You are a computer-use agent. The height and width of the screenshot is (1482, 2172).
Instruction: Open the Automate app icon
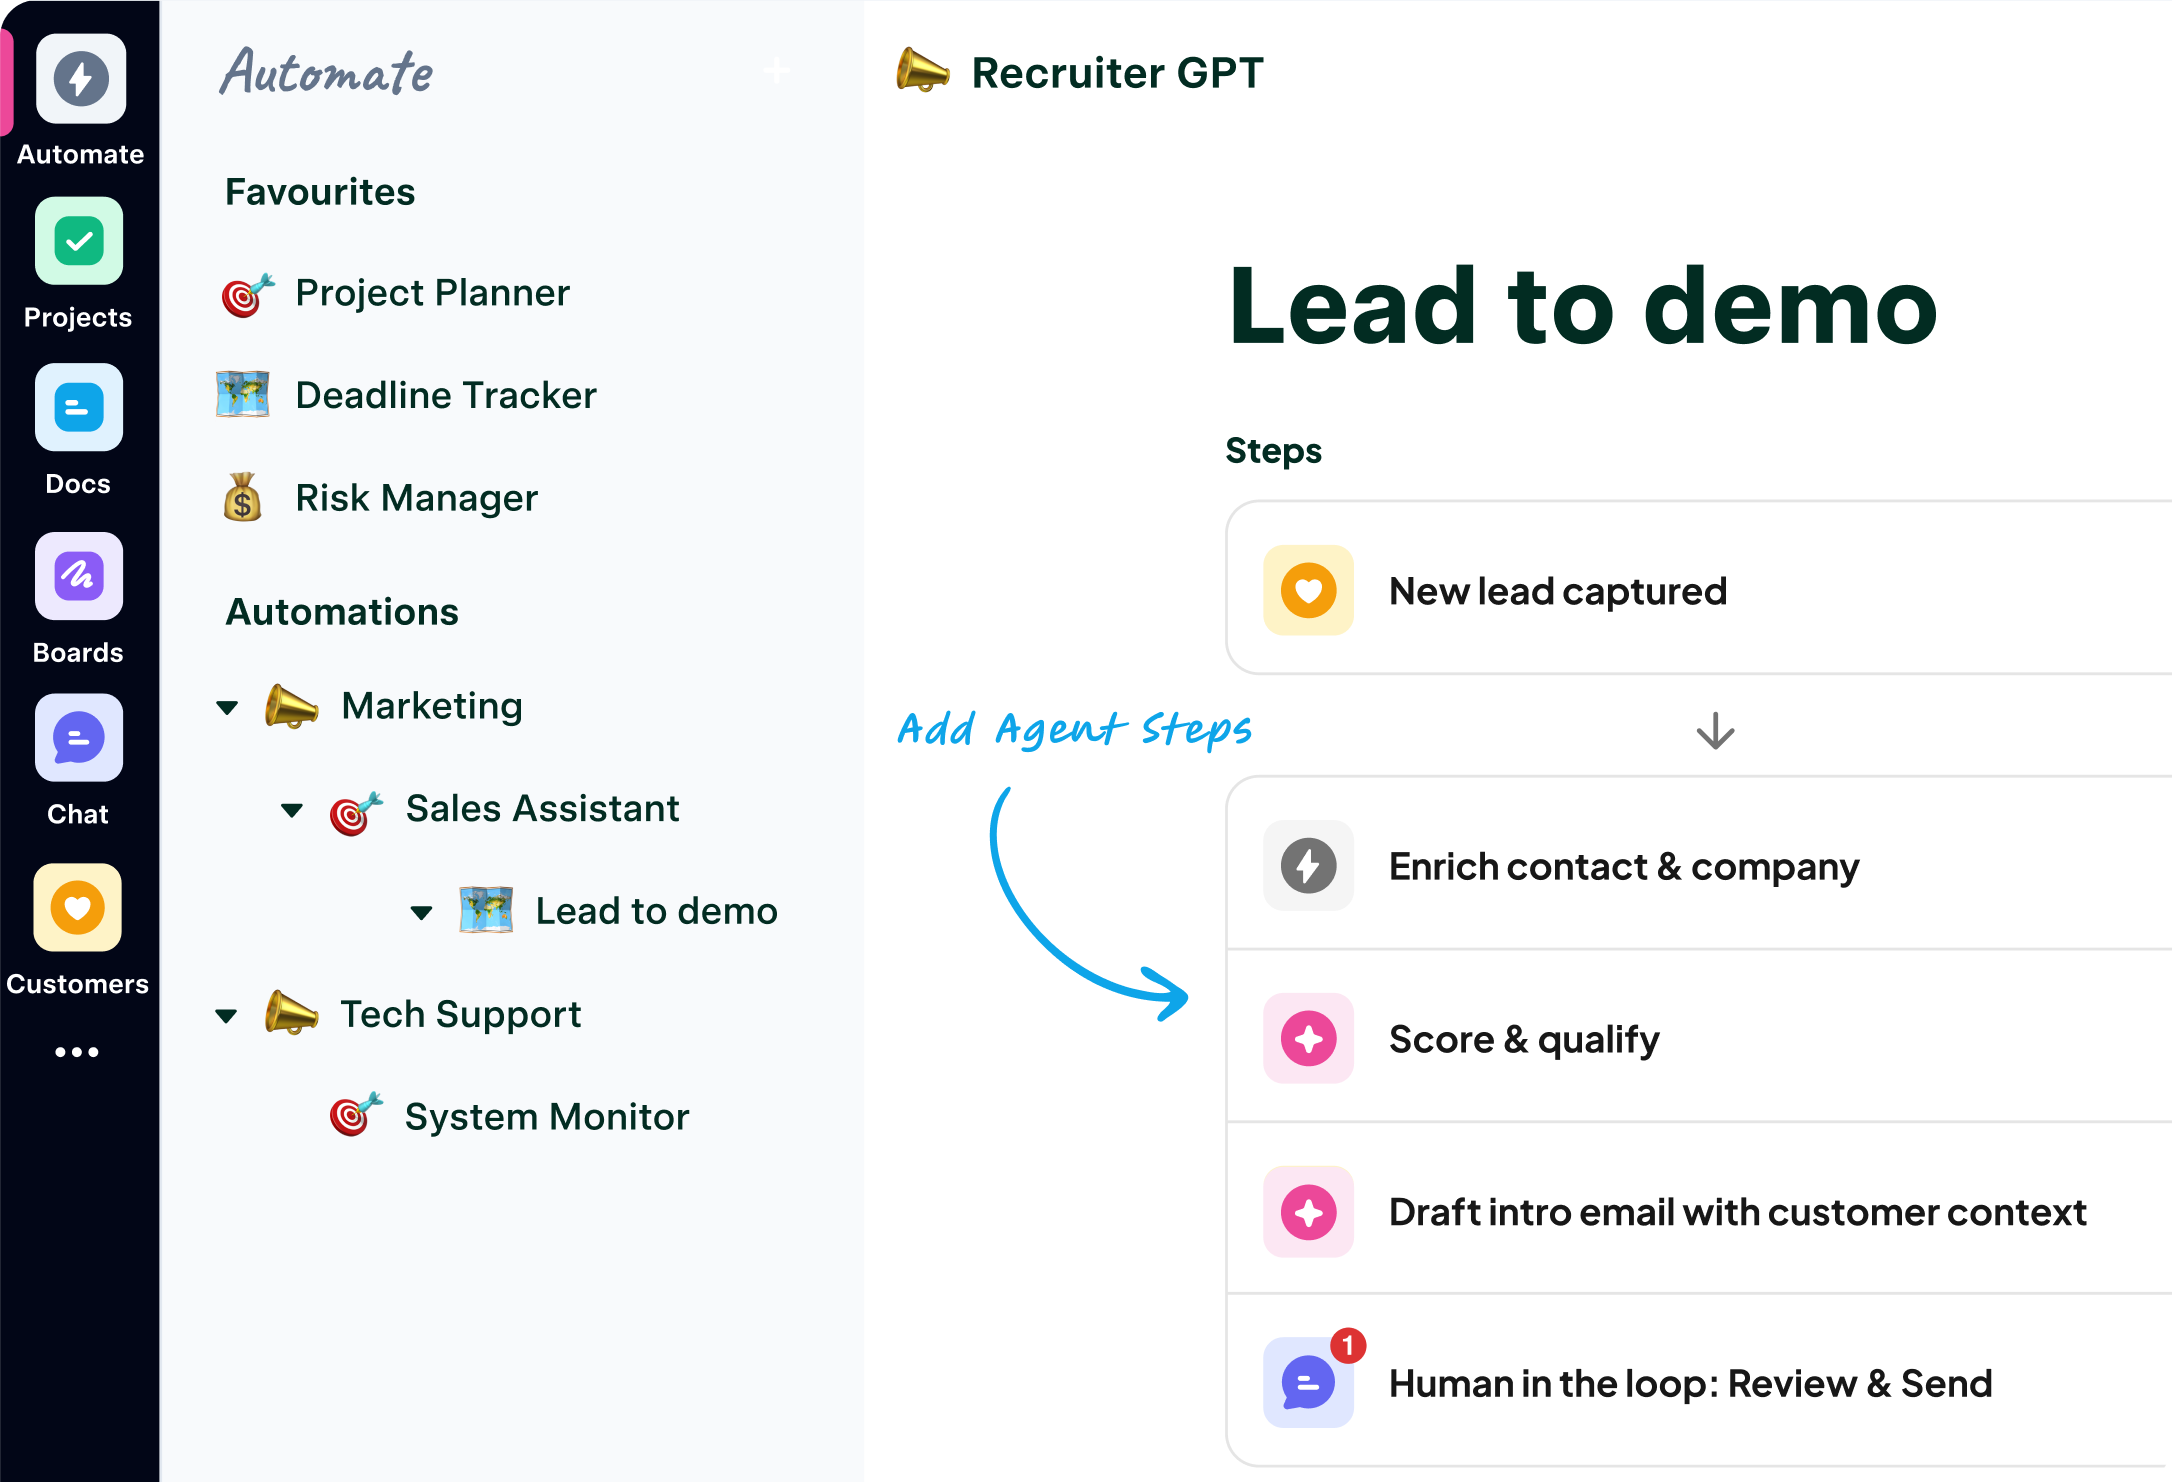point(80,79)
